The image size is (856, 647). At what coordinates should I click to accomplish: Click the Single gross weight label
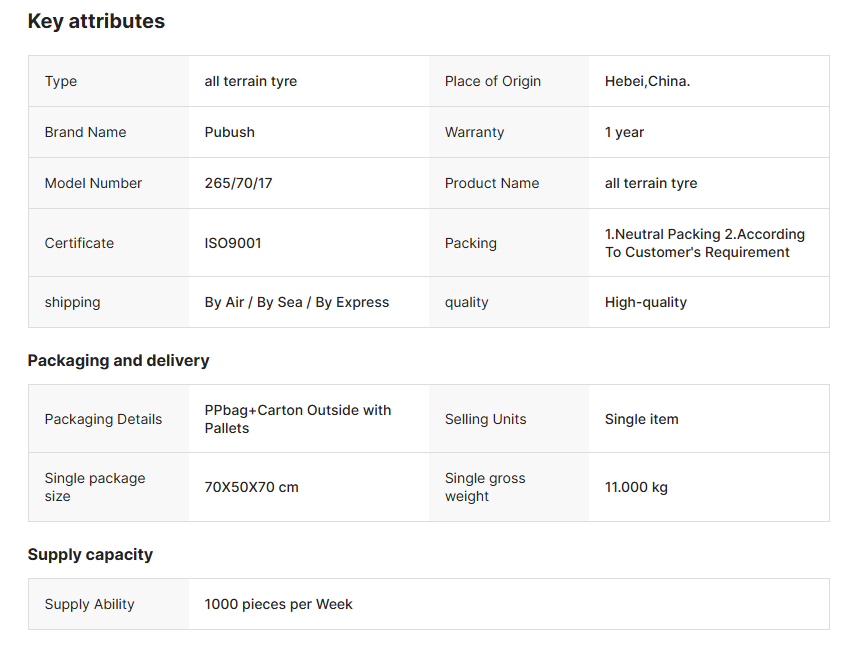[x=485, y=487]
